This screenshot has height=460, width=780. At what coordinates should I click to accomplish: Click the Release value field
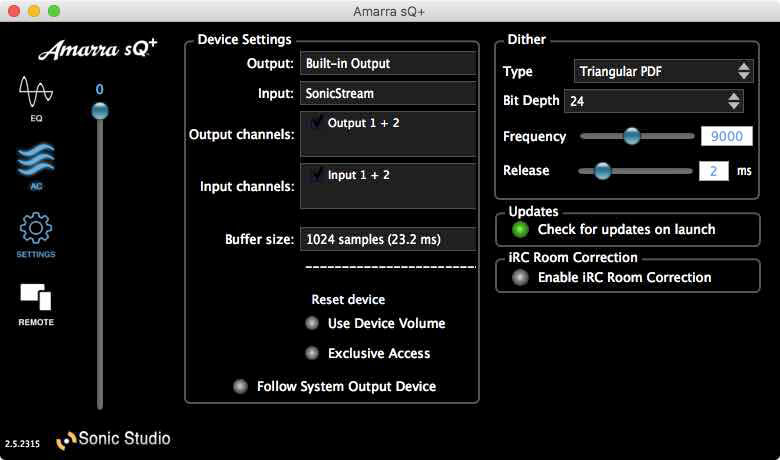714,171
